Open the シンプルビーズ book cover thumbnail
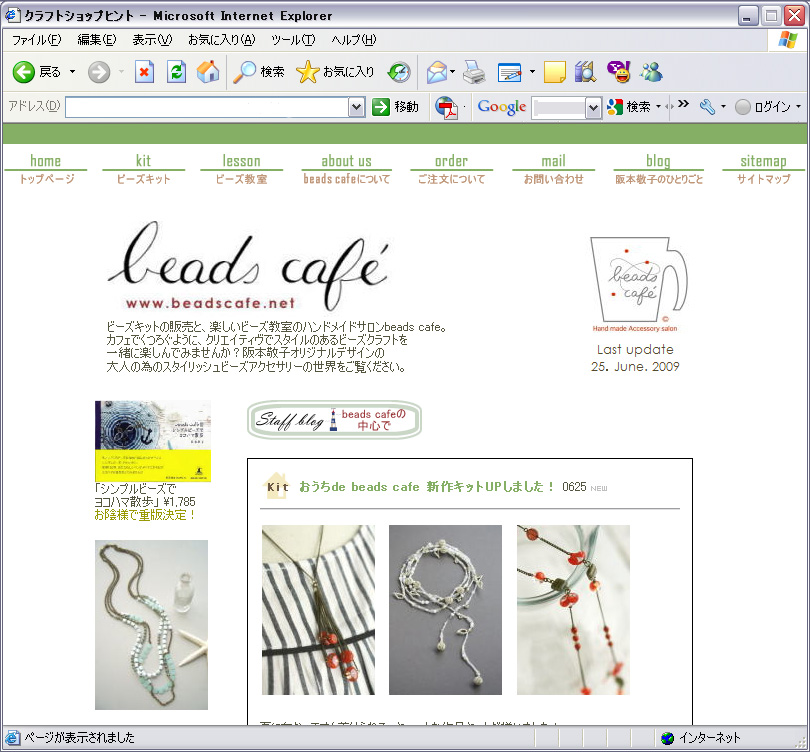This screenshot has width=810, height=752. [153, 441]
